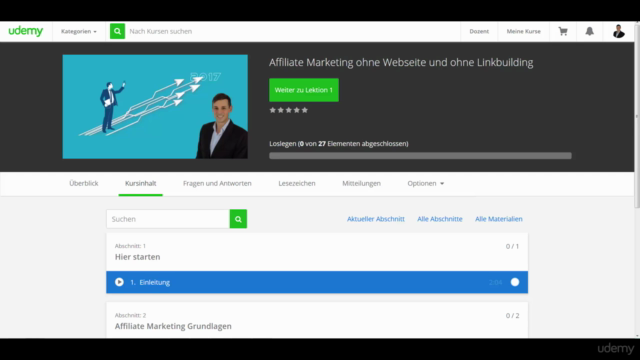The width and height of the screenshot is (640, 360).
Task: Open the Dozent link
Action: [479, 31]
